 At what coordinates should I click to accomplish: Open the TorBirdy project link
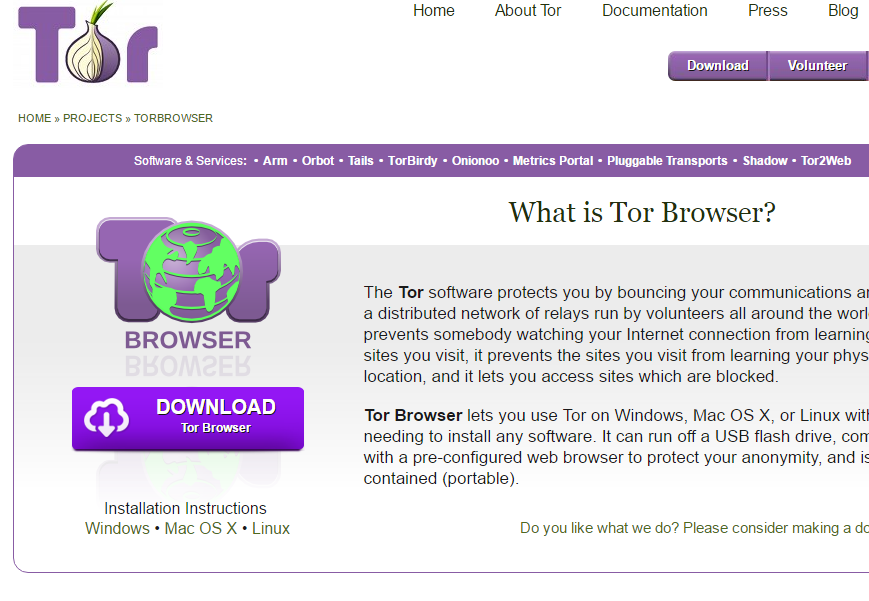[x=412, y=161]
